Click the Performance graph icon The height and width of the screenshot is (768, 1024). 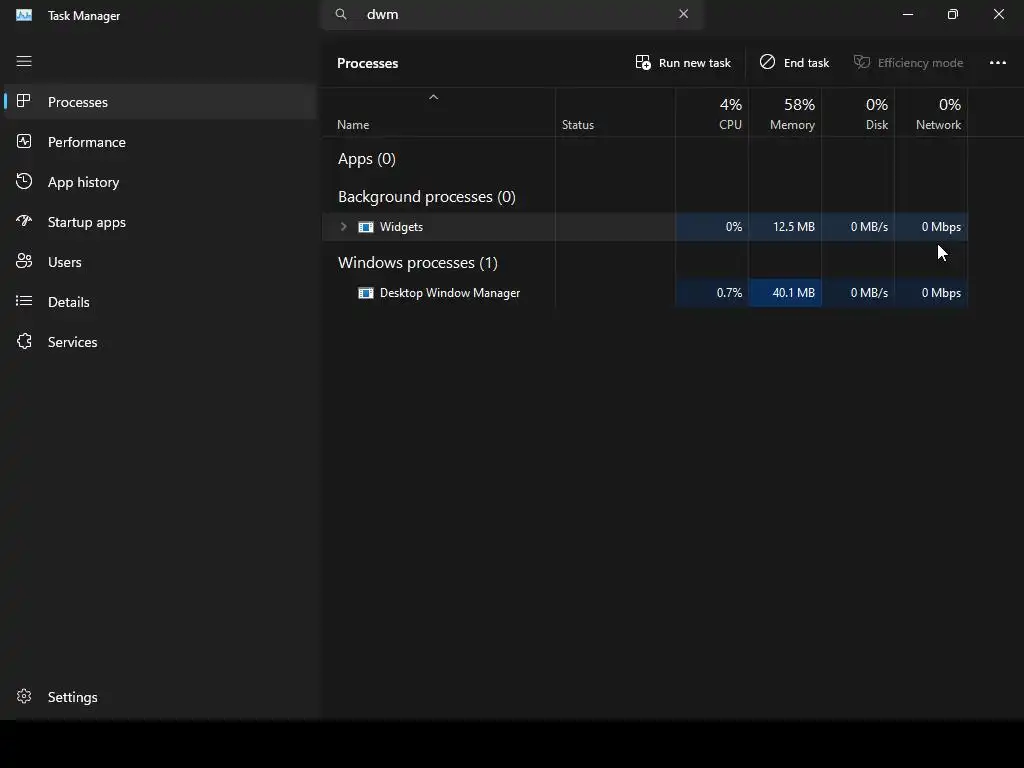pos(24,141)
